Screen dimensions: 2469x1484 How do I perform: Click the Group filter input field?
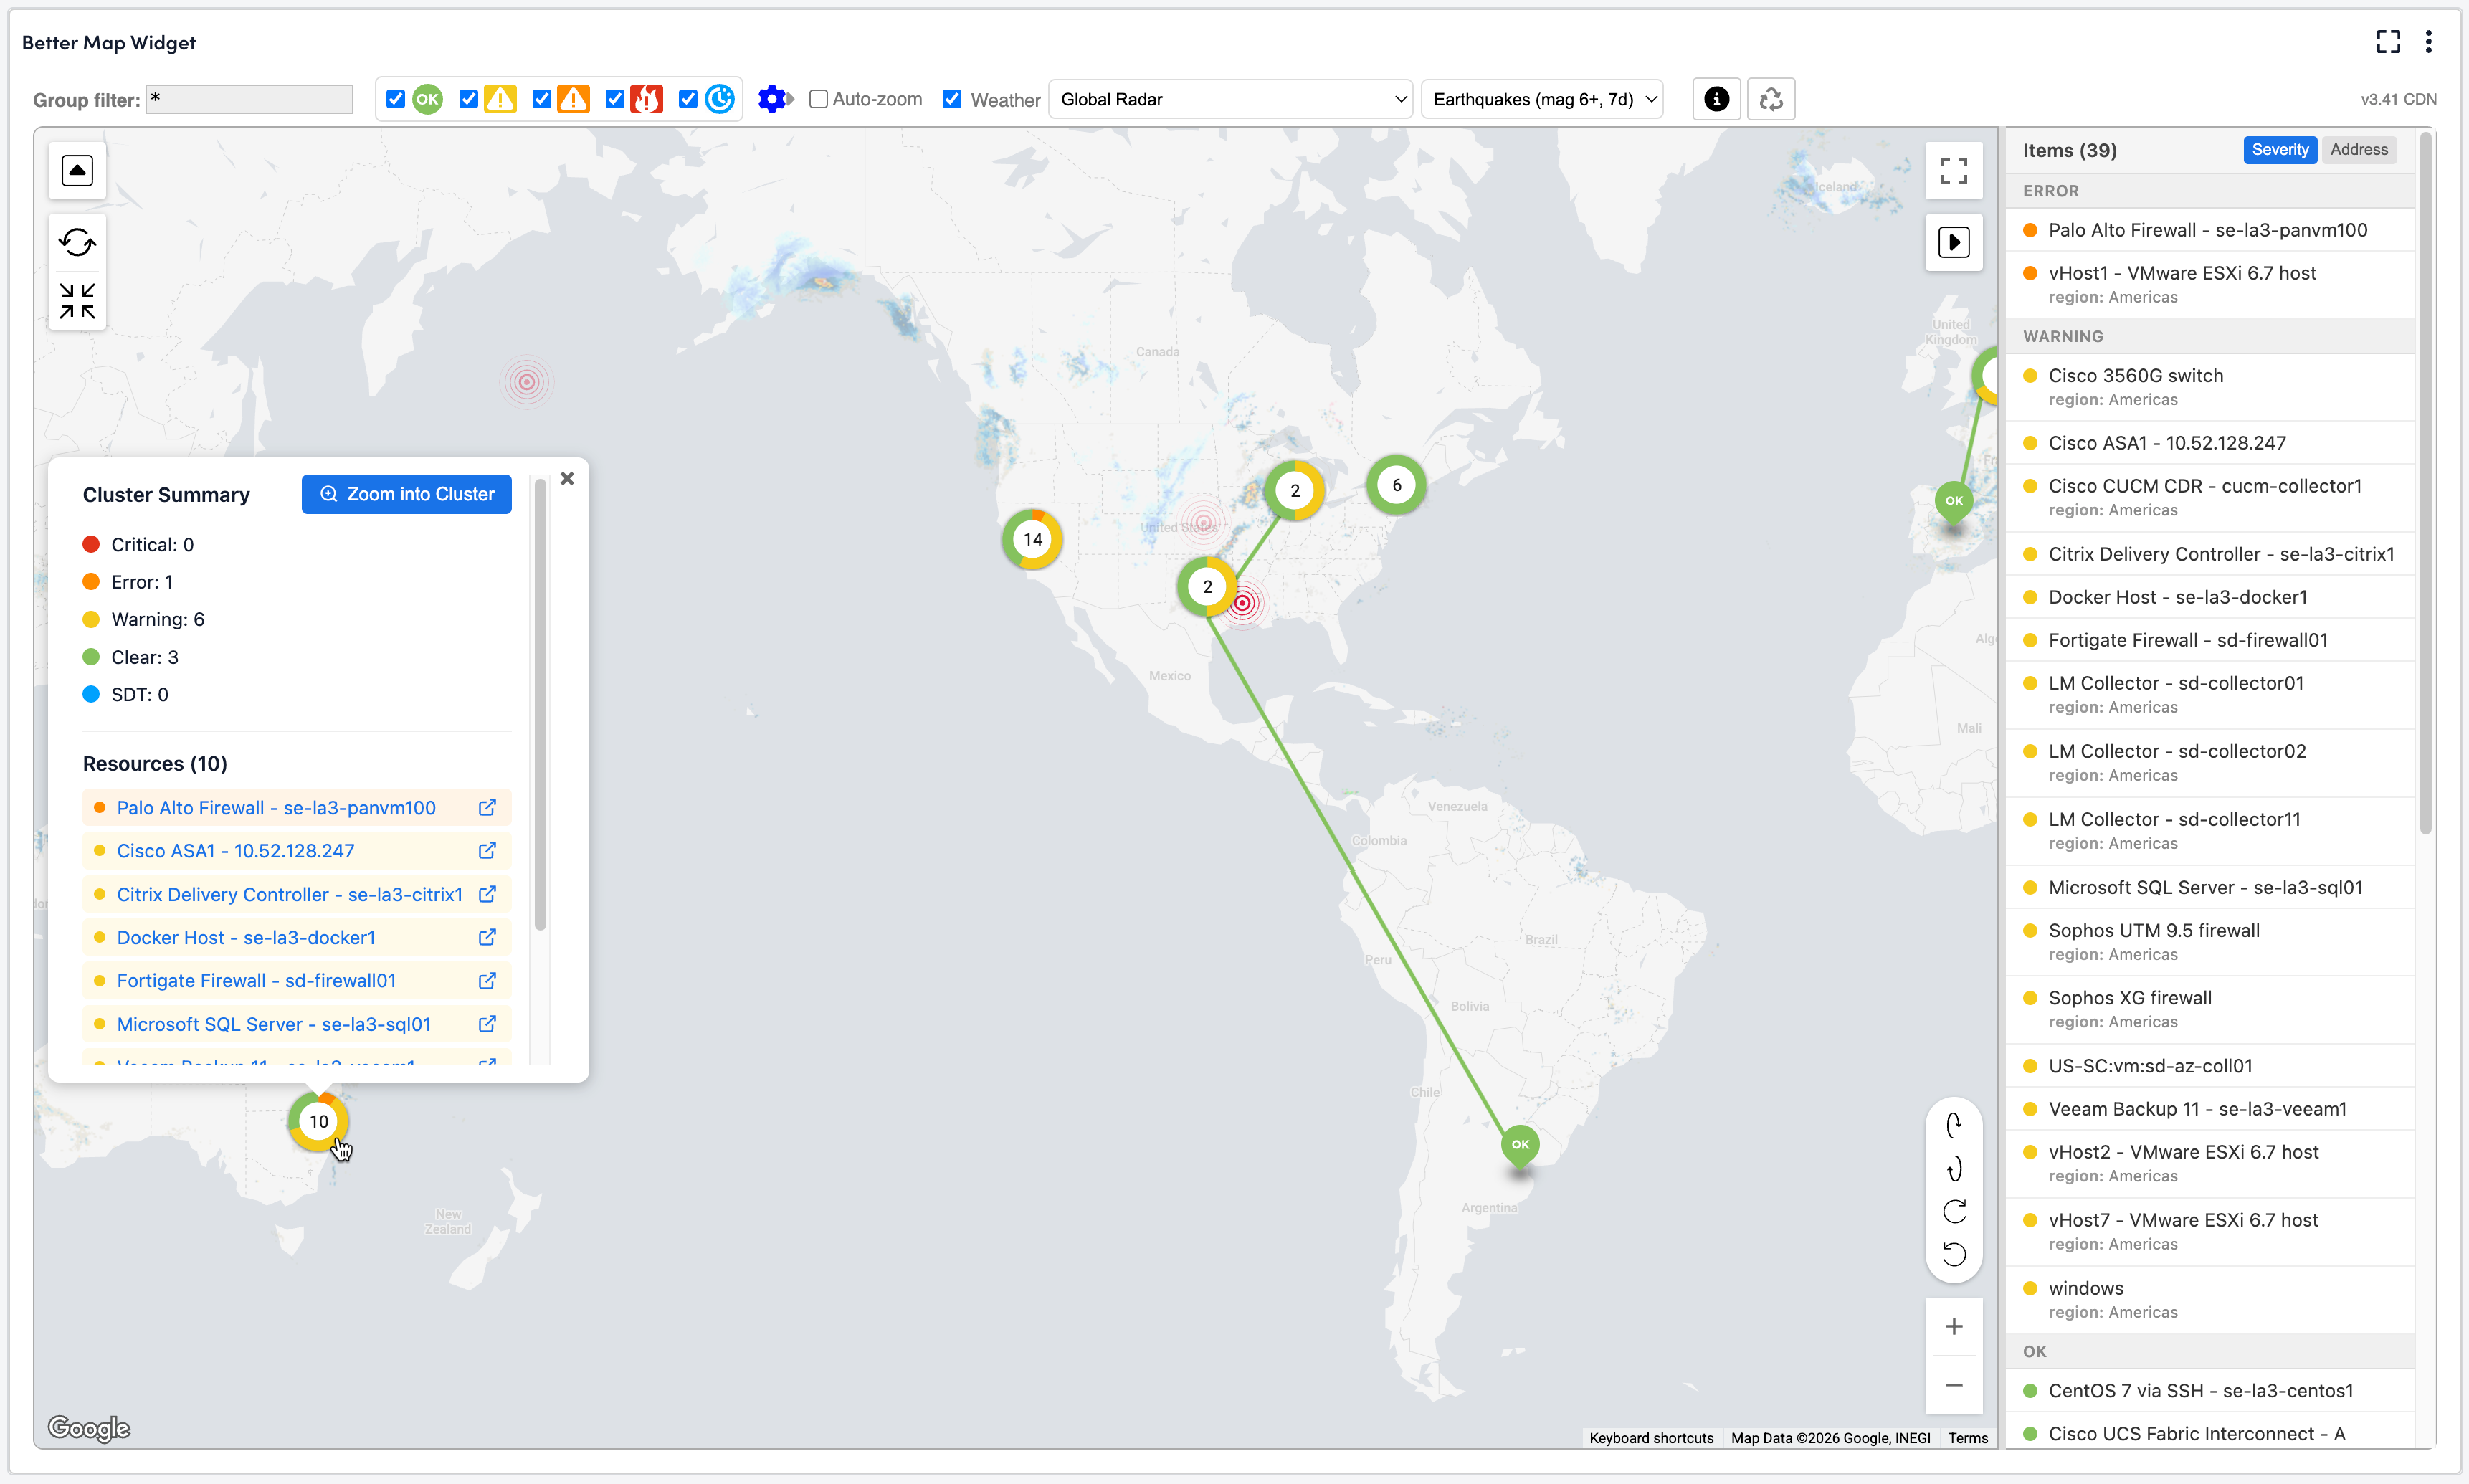(x=249, y=99)
